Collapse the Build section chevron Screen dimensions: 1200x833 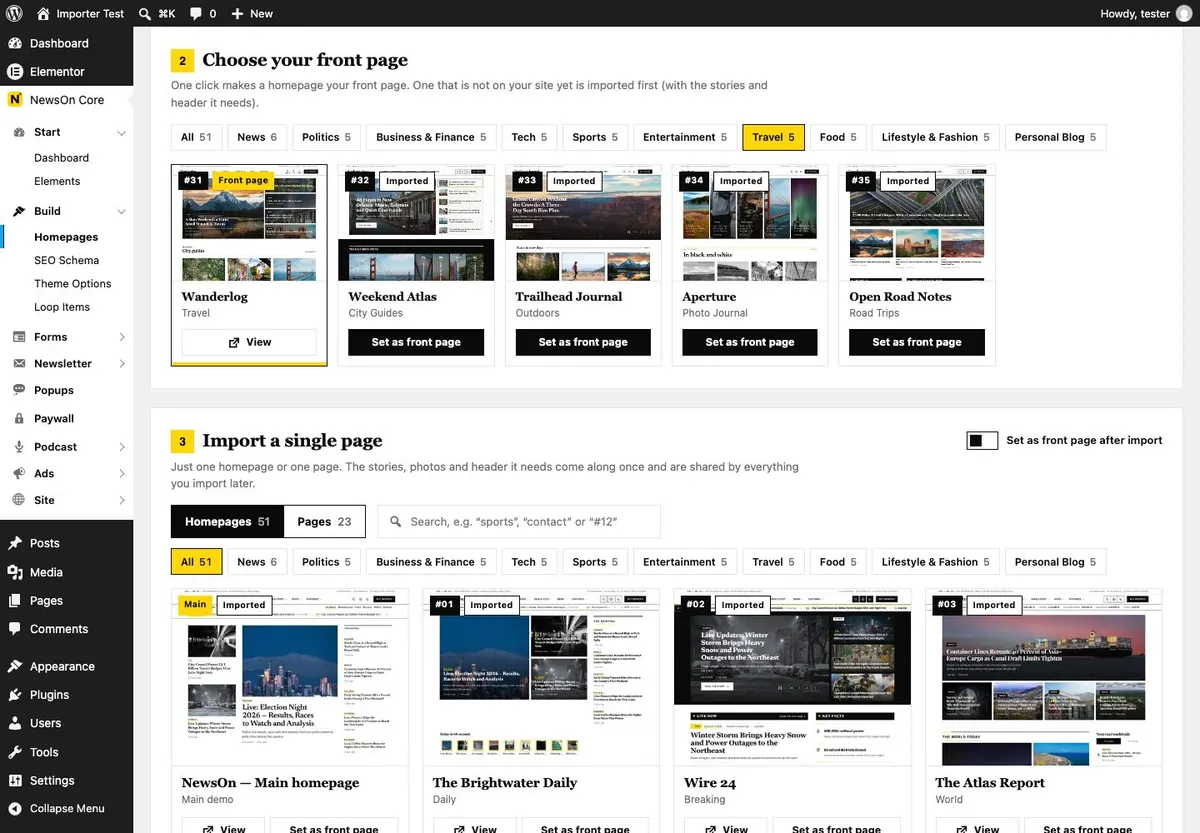point(122,212)
